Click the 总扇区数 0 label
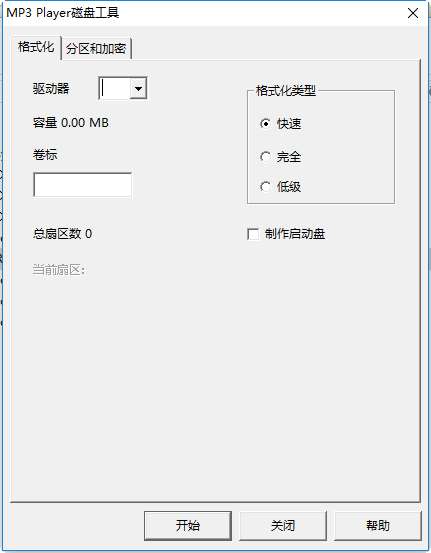Viewport: 431px width, 553px height. coord(62,233)
